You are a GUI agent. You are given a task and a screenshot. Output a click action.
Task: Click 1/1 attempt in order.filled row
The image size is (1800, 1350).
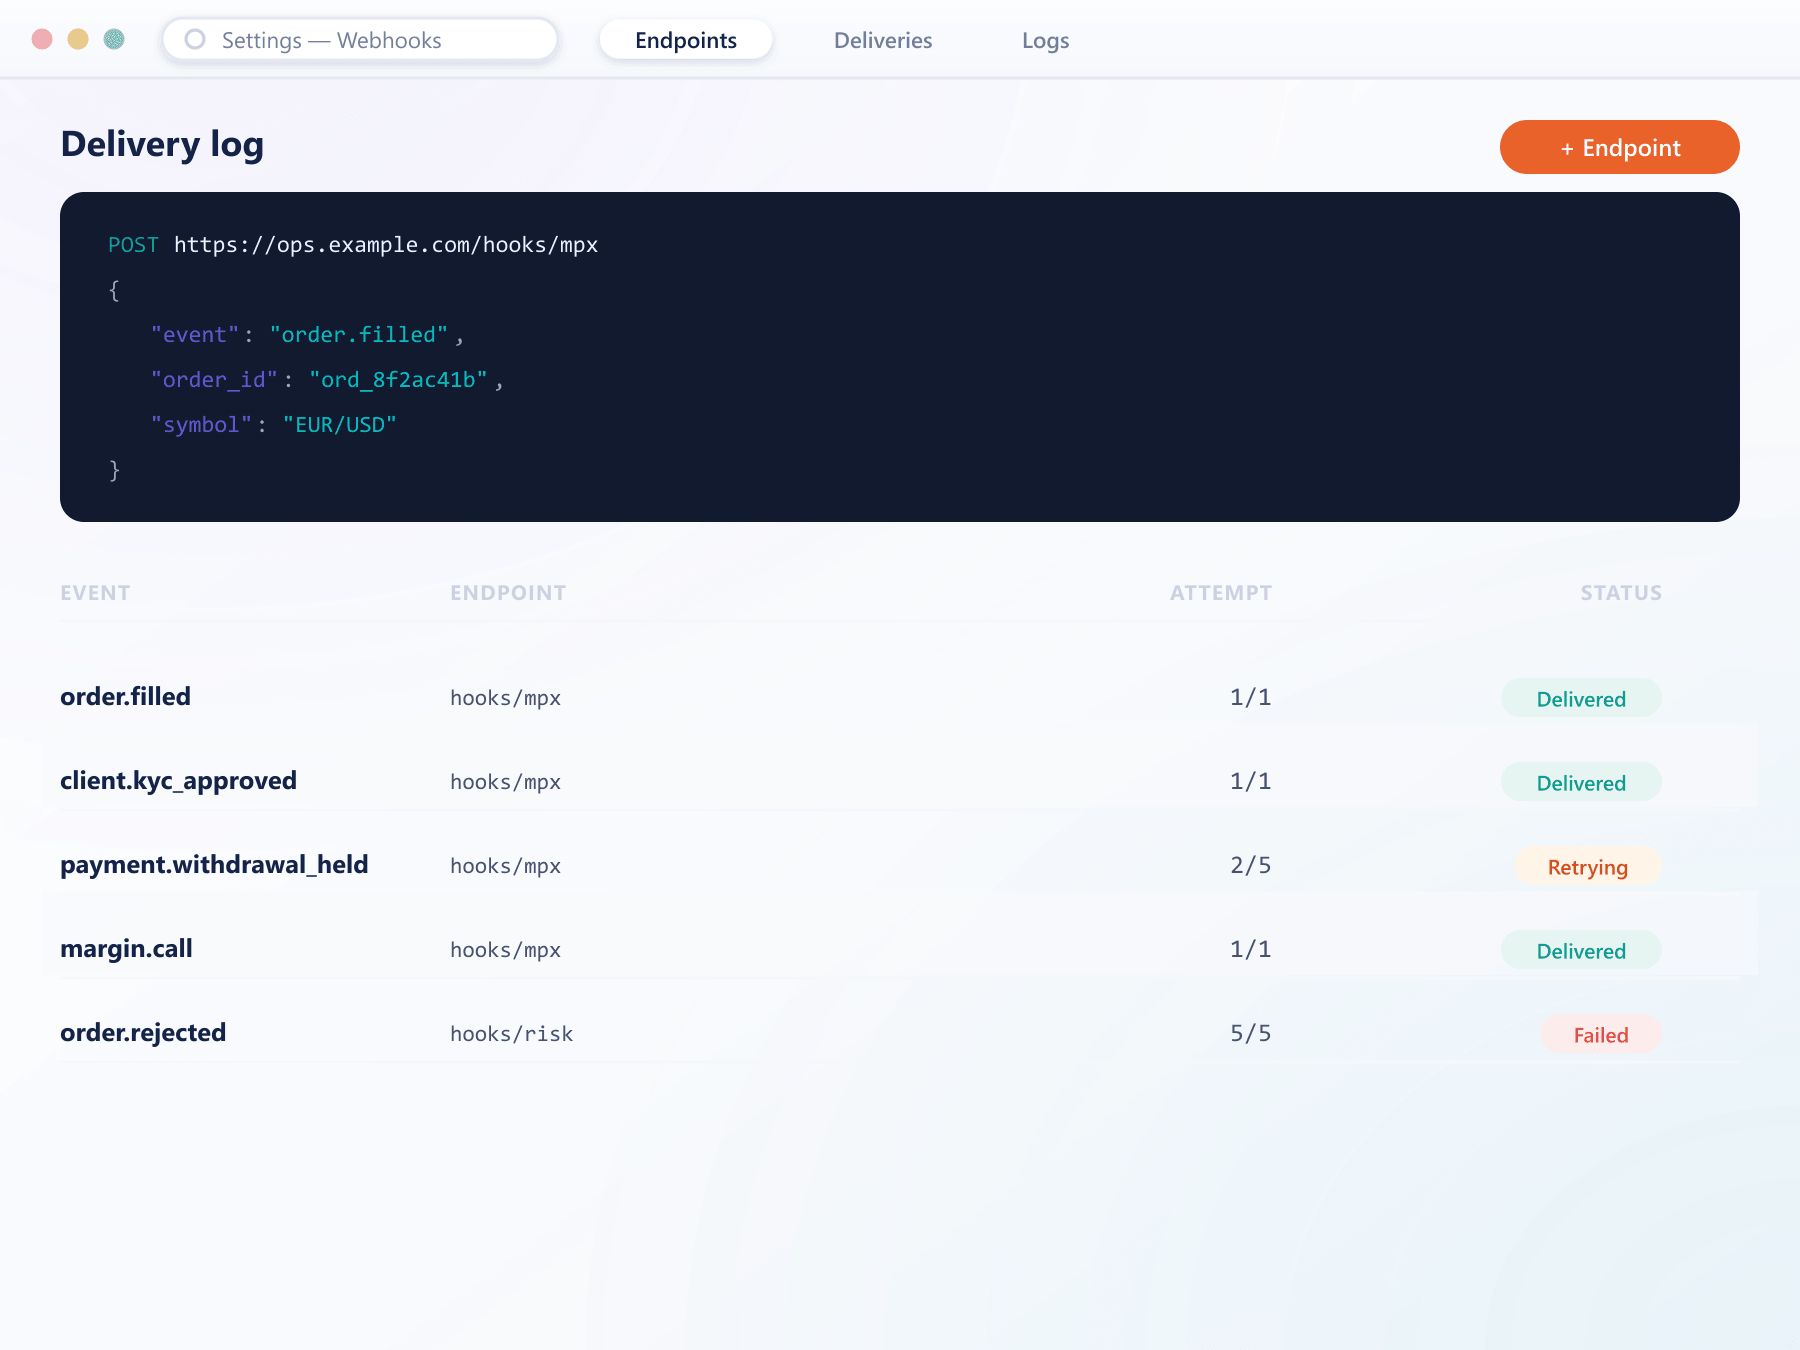tap(1250, 697)
